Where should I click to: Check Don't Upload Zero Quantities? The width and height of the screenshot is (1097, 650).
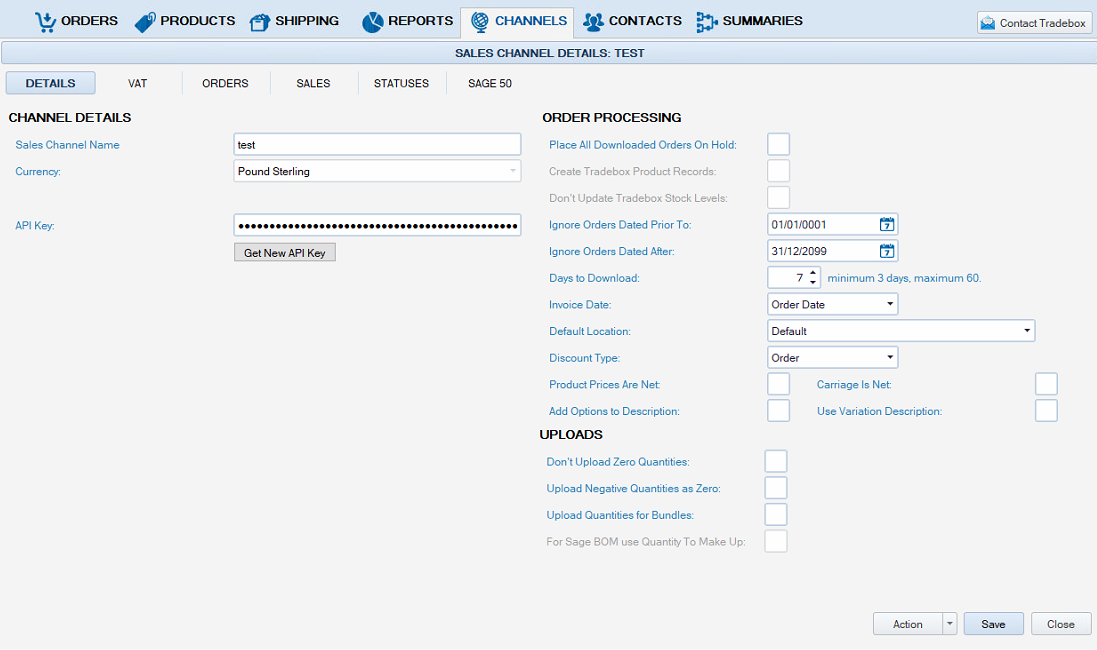point(775,461)
